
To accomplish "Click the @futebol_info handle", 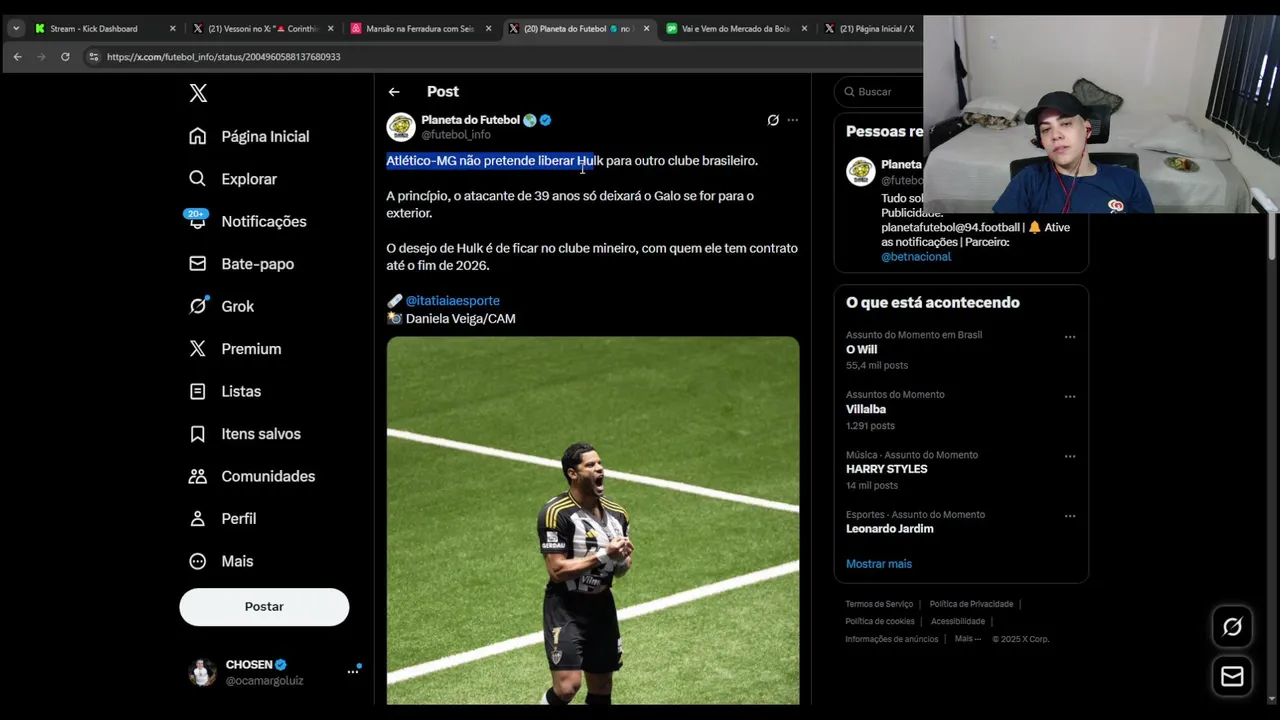I will tap(456, 135).
